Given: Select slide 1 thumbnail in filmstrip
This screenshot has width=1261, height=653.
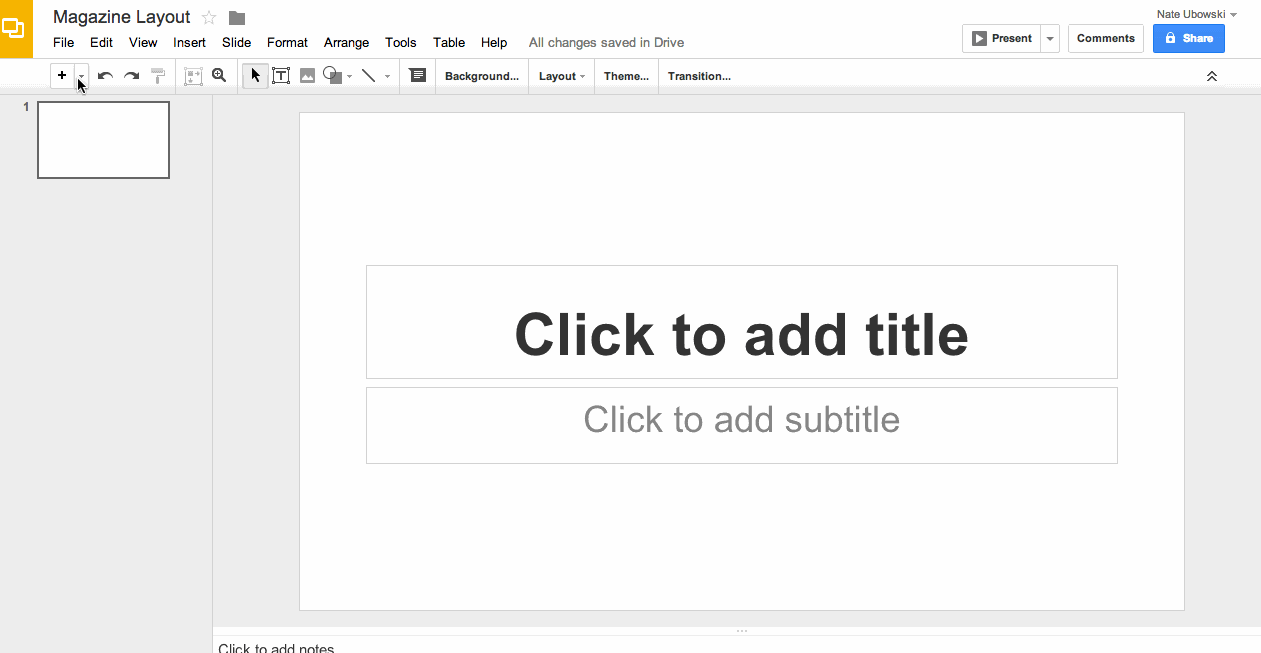Looking at the screenshot, I should coord(103,140).
